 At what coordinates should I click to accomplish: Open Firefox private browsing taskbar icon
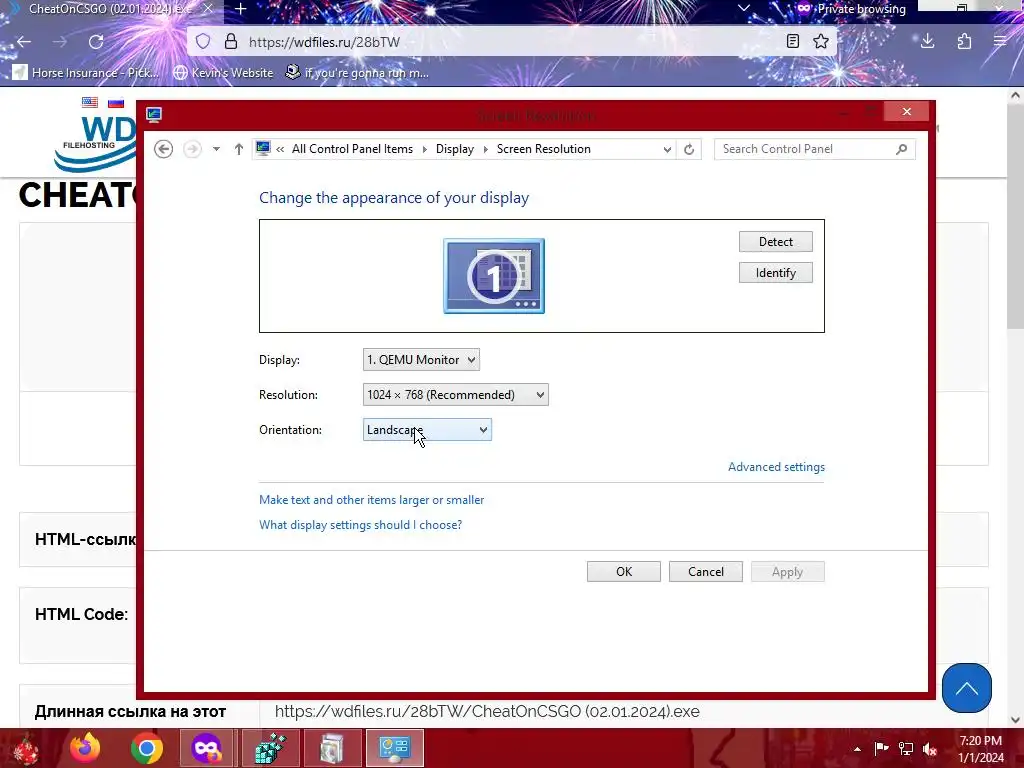(x=206, y=748)
